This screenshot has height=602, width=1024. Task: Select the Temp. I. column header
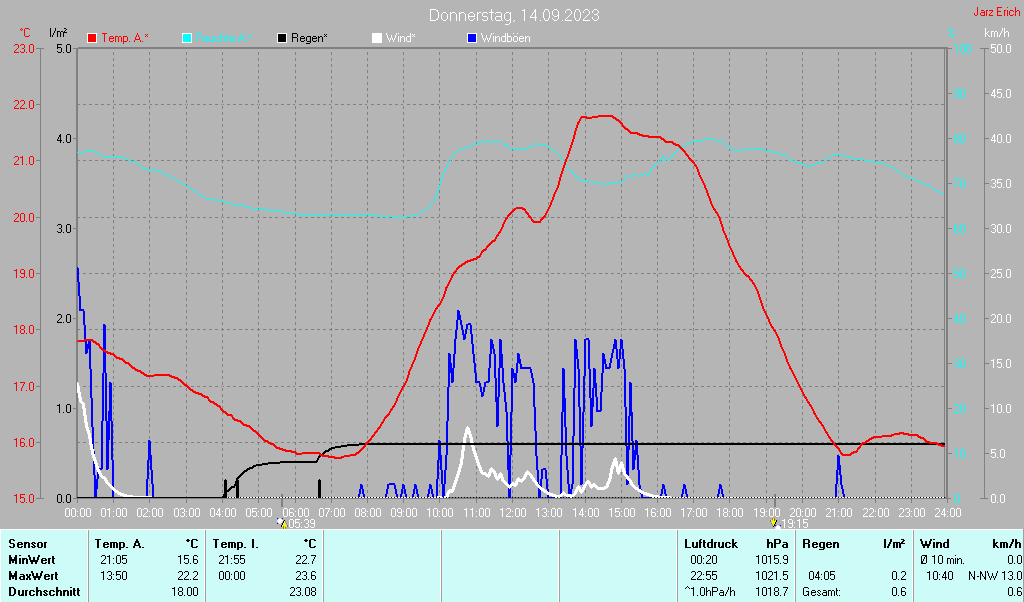(234, 544)
